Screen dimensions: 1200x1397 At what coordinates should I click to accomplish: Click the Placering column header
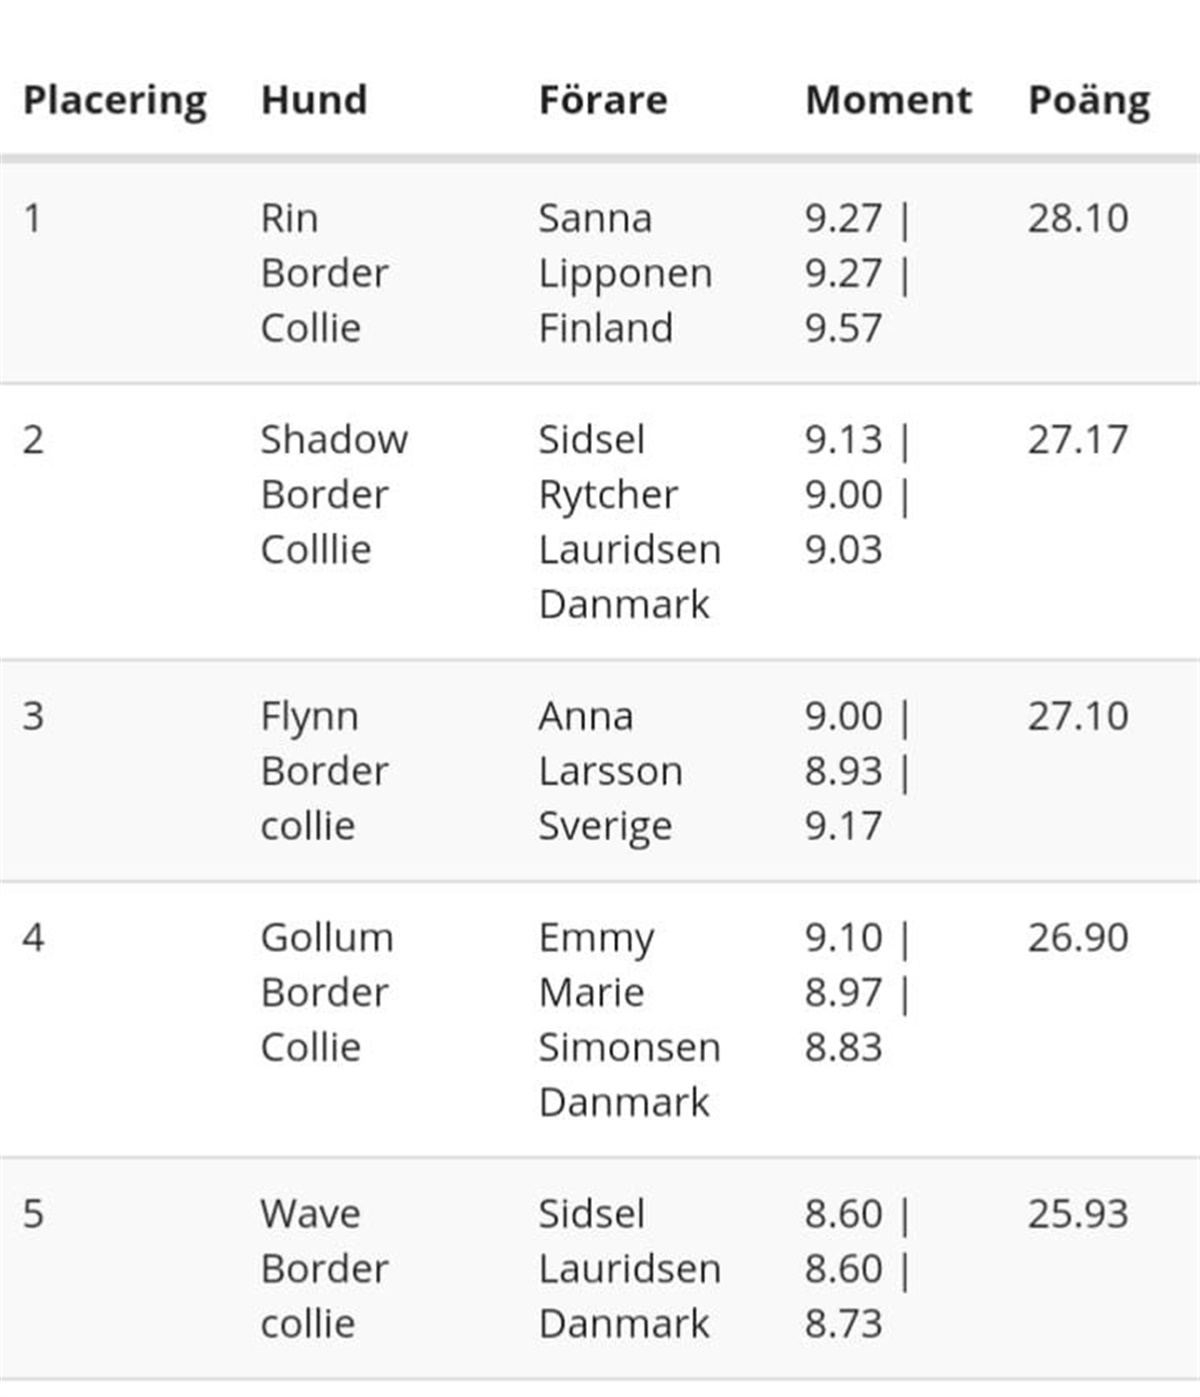[115, 102]
